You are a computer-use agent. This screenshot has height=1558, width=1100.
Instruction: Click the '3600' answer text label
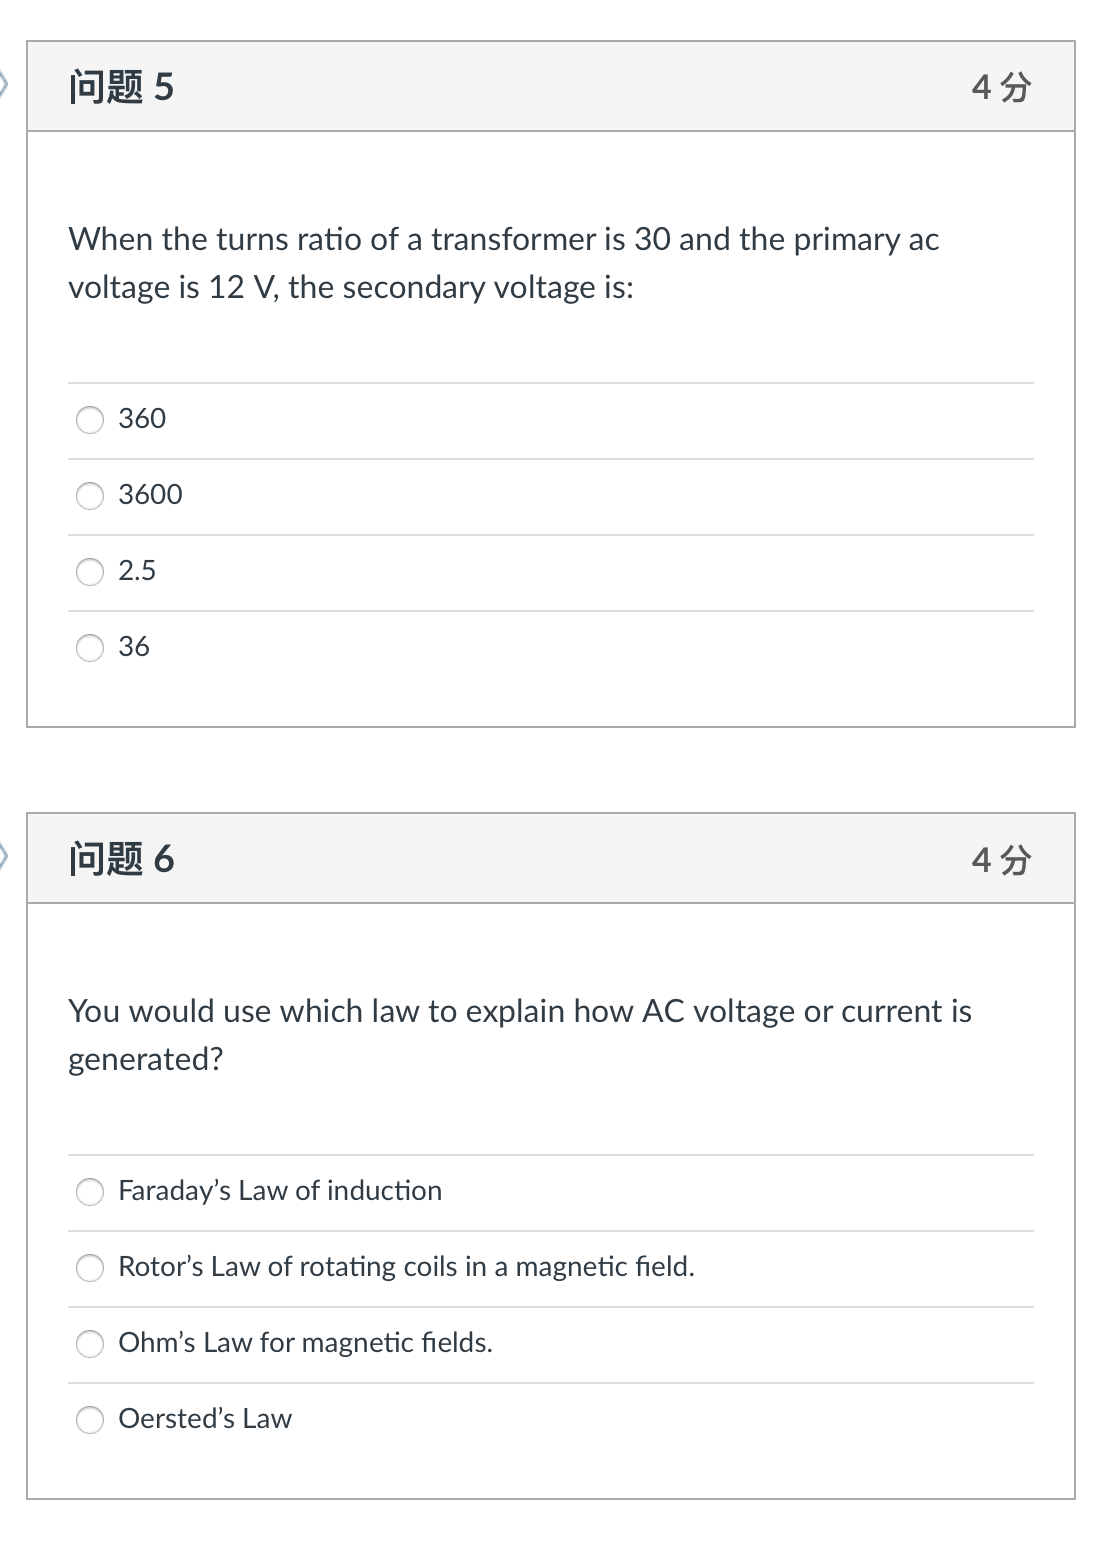[x=150, y=495]
